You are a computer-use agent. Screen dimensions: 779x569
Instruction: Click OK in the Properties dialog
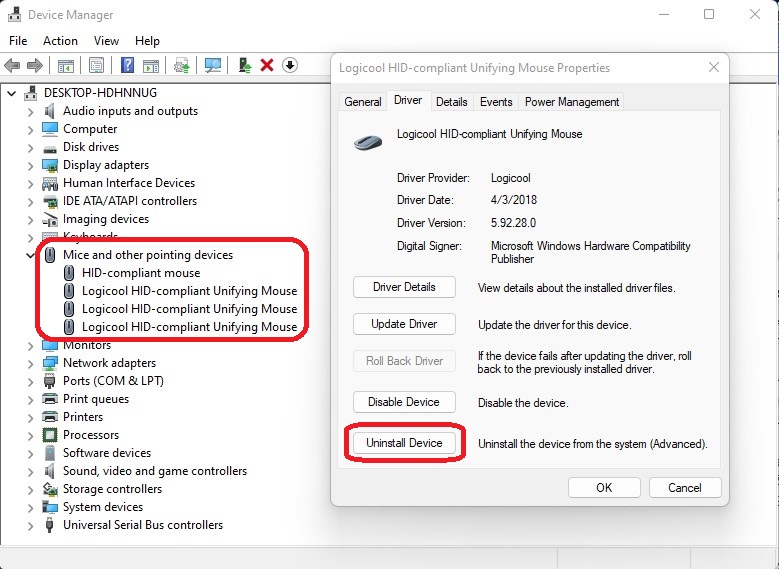pyautogui.click(x=604, y=488)
